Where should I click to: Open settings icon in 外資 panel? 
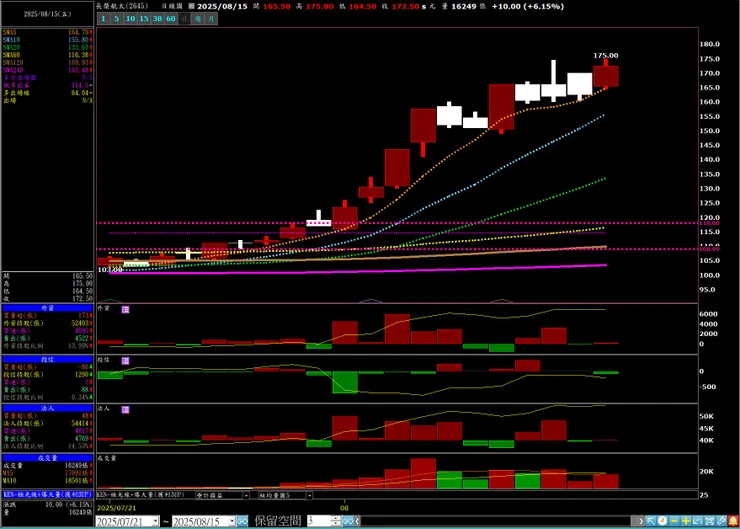[125, 309]
